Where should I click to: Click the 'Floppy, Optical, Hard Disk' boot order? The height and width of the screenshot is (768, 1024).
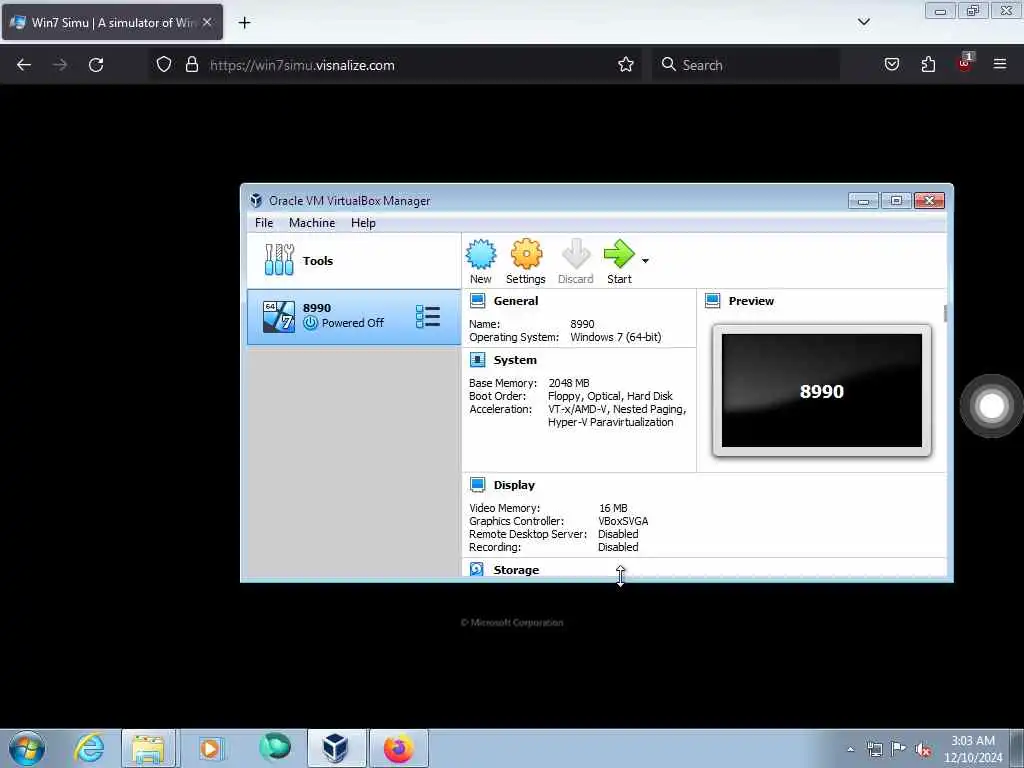coord(610,396)
